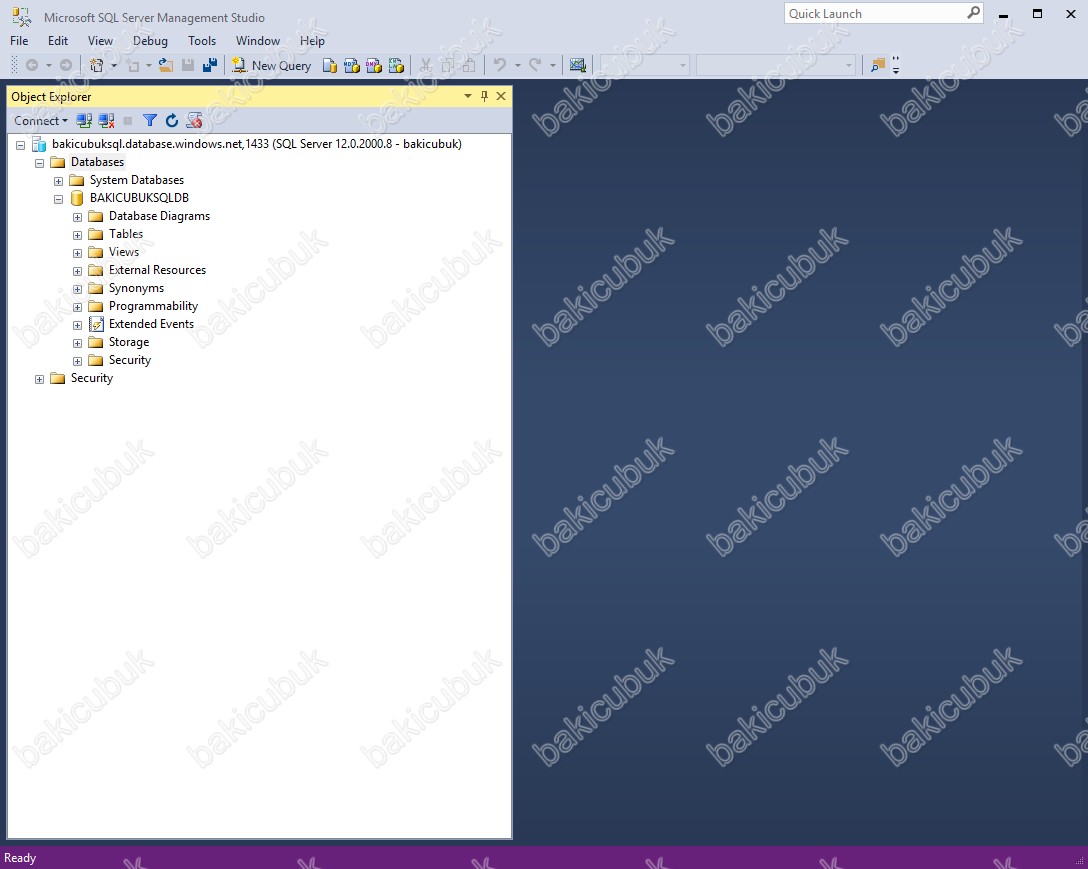Image resolution: width=1088 pixels, height=869 pixels.
Task: Expand the Tables folder
Action: click(x=78, y=235)
